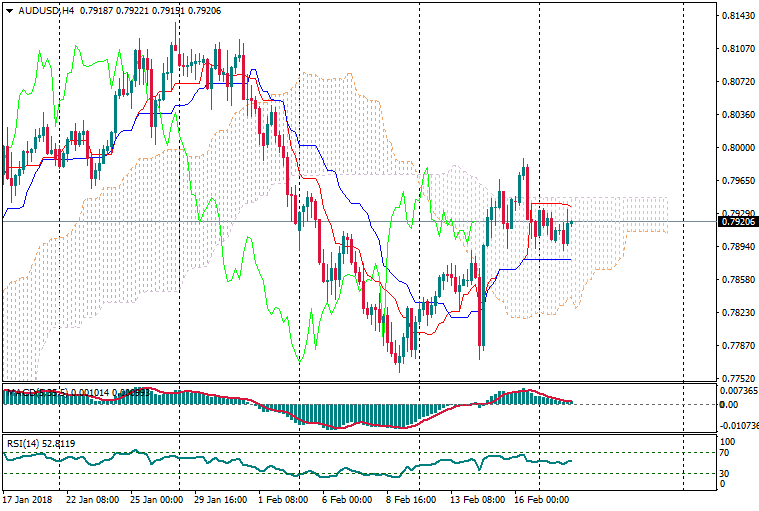
Task: Select the RSI(14) indicator label
Action: coord(22,442)
